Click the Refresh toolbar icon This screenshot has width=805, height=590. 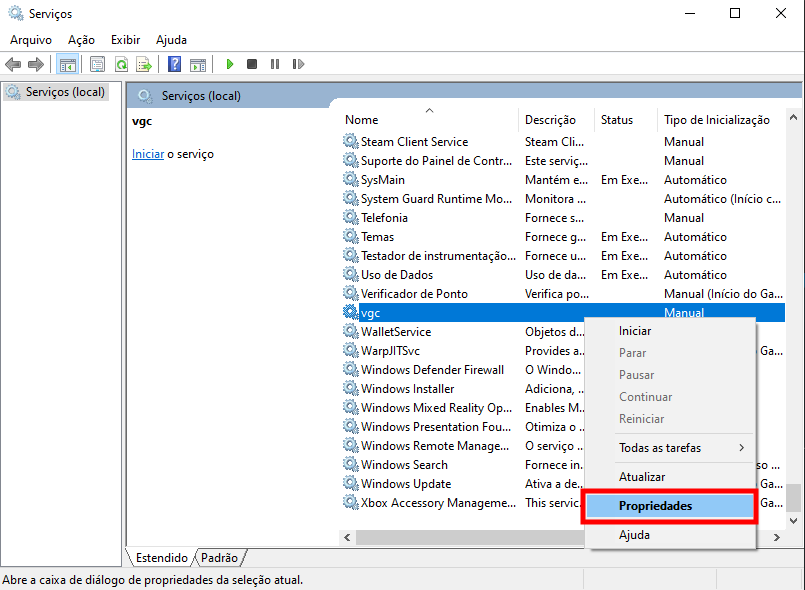tap(121, 64)
